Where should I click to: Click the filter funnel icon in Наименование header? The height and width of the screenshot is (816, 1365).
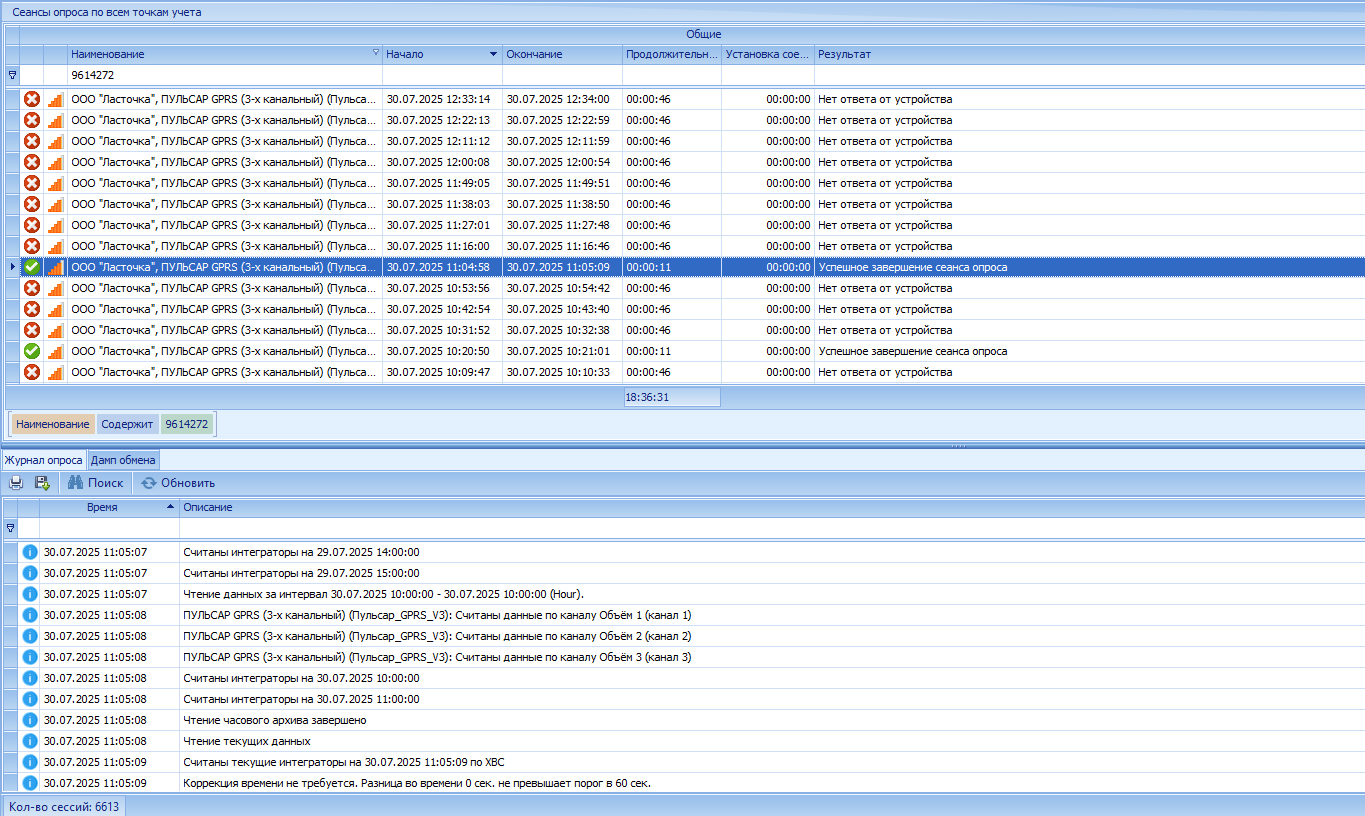[376, 53]
